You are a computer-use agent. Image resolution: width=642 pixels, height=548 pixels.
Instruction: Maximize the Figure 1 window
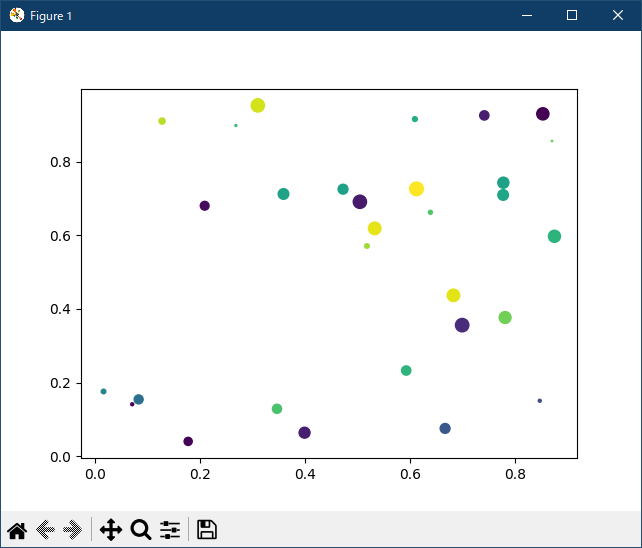[572, 16]
